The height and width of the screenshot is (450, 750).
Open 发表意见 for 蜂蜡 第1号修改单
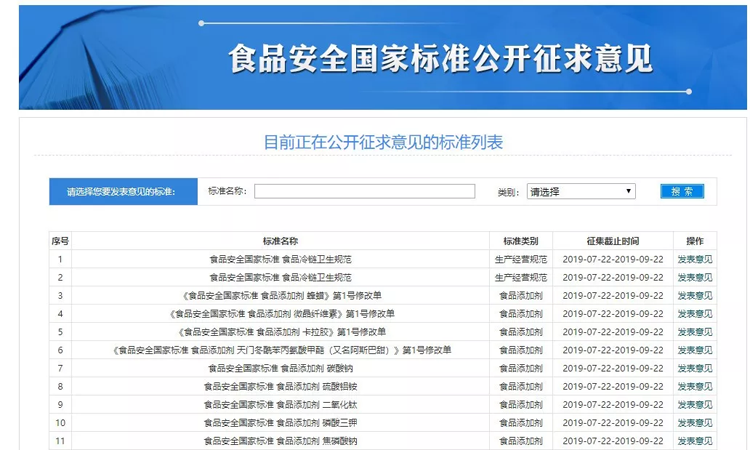(x=695, y=295)
